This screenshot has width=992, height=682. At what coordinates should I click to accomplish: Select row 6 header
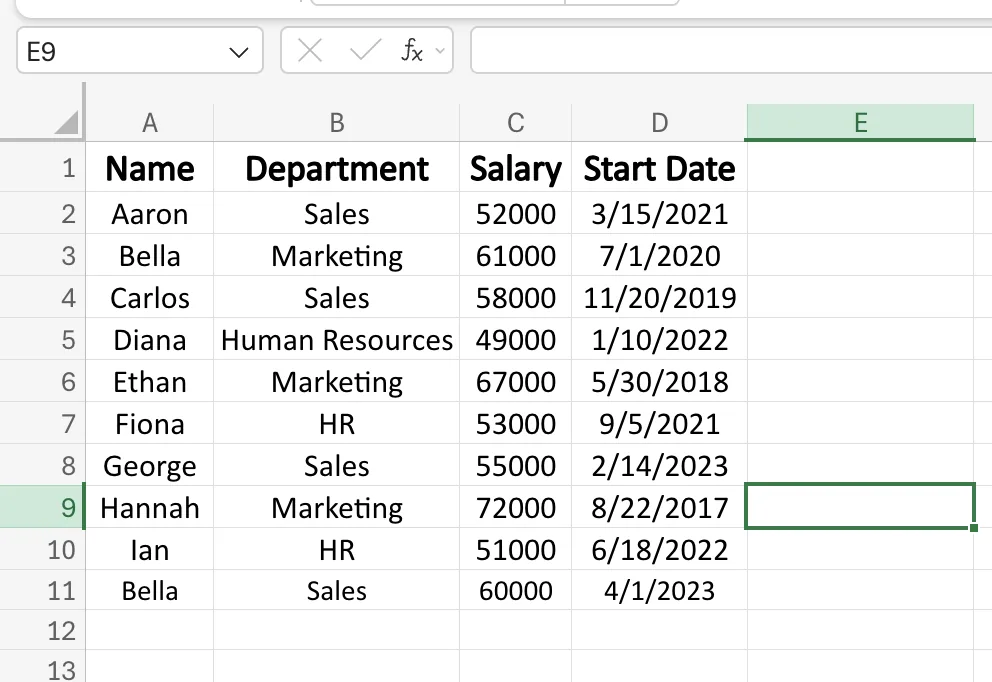pos(42,381)
